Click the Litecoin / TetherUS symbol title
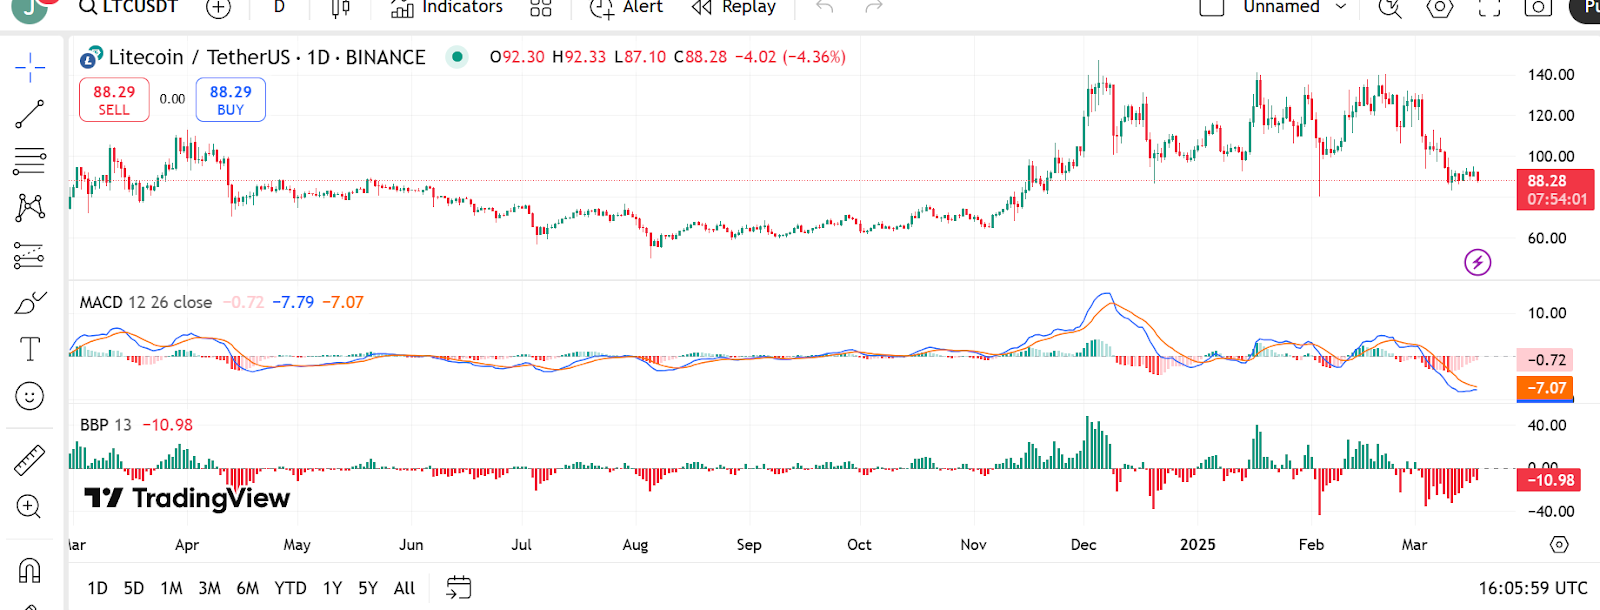 266,57
